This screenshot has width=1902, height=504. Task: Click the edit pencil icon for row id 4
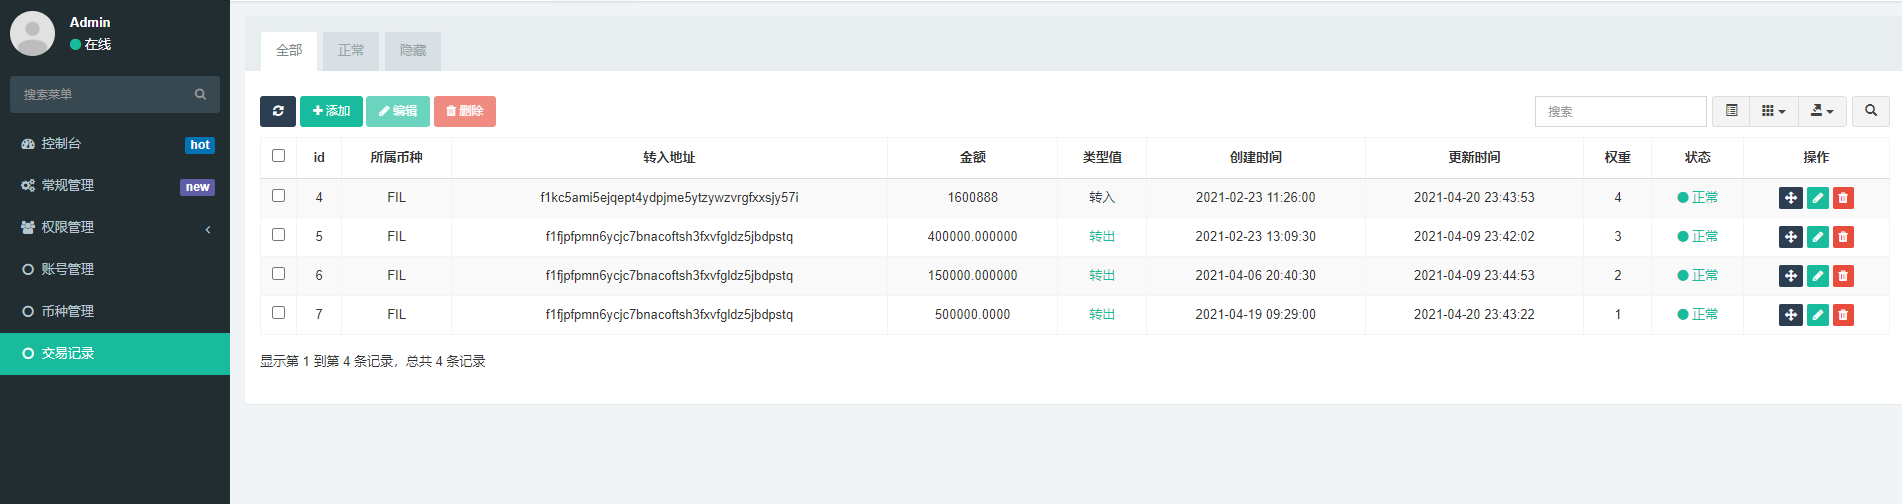pyautogui.click(x=1817, y=198)
